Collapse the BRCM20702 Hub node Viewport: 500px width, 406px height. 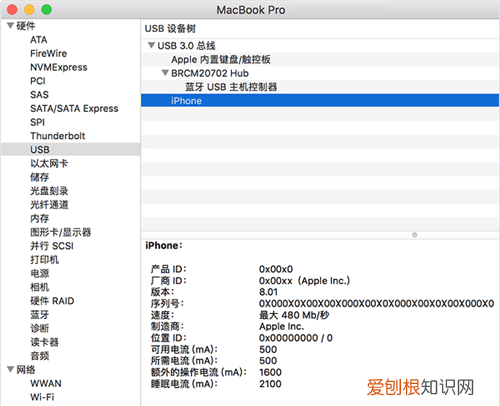[165, 73]
